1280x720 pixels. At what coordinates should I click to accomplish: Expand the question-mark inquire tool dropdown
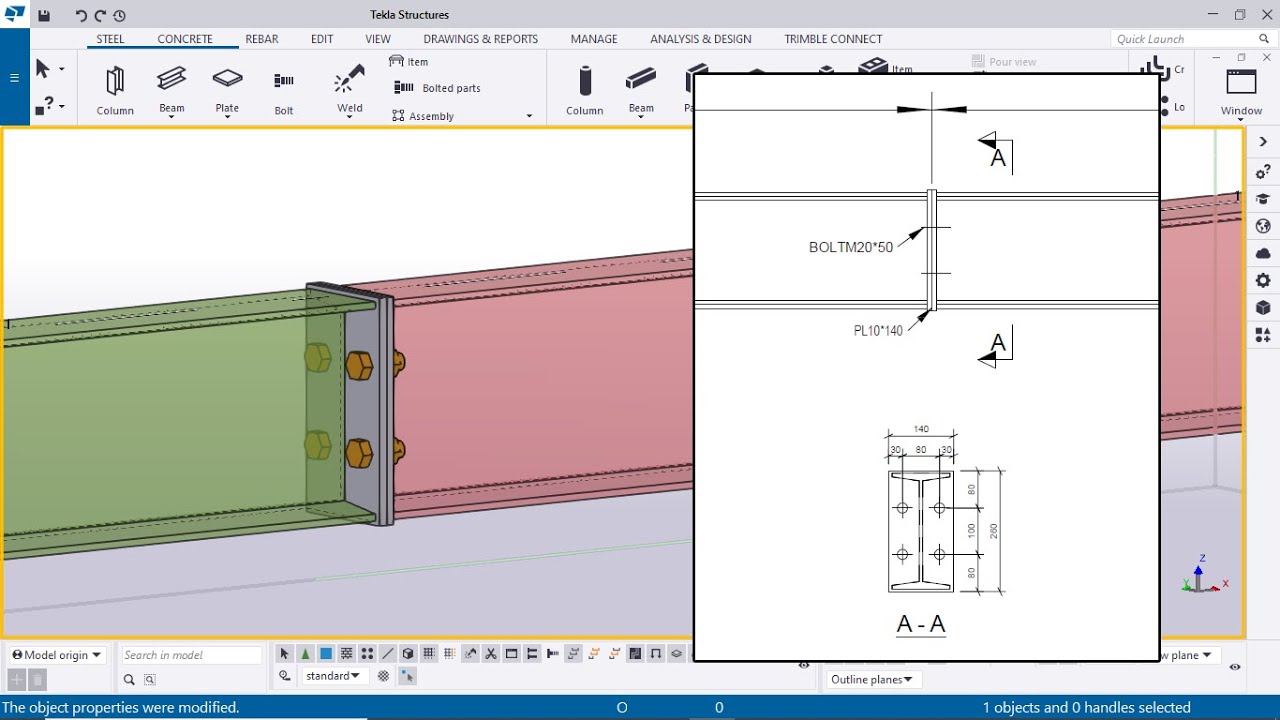(62, 106)
